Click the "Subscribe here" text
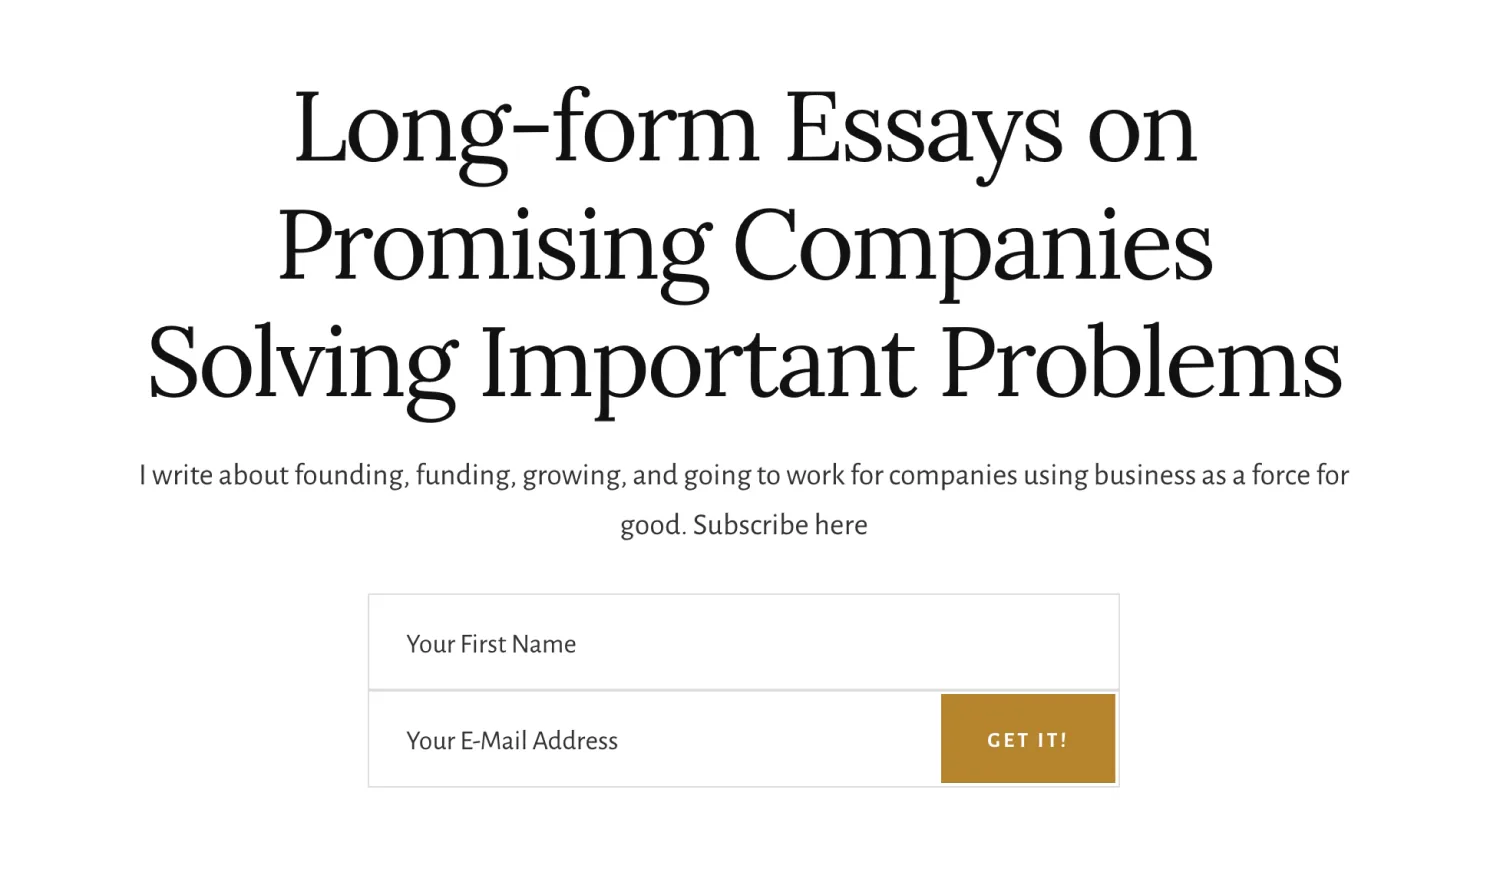This screenshot has height=875, width=1500. coord(780,525)
